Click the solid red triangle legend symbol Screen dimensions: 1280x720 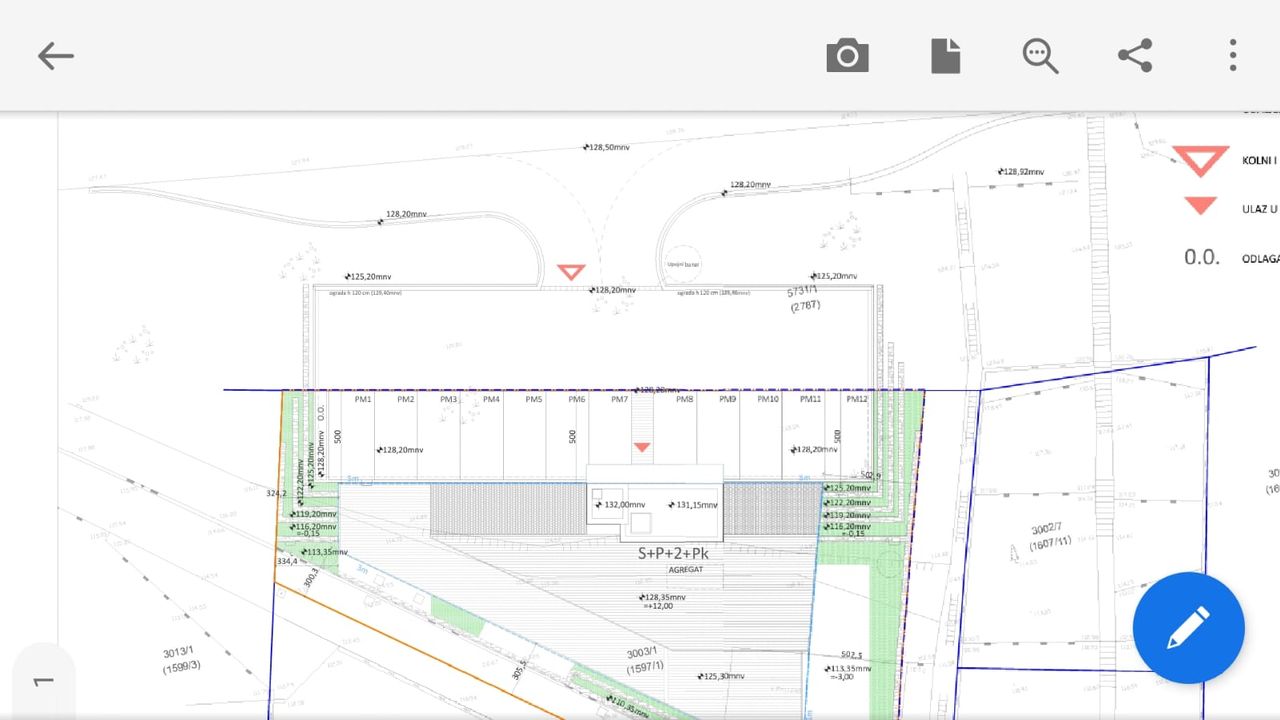1200,205
